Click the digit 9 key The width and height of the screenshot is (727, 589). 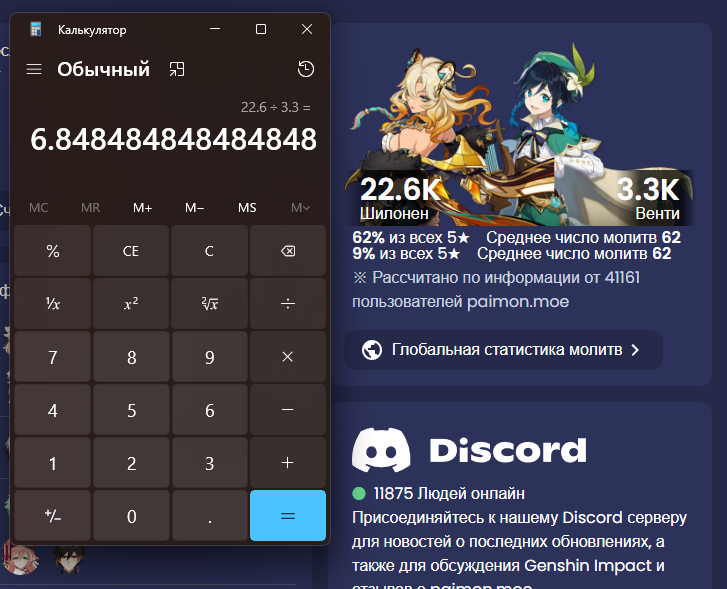click(x=209, y=357)
